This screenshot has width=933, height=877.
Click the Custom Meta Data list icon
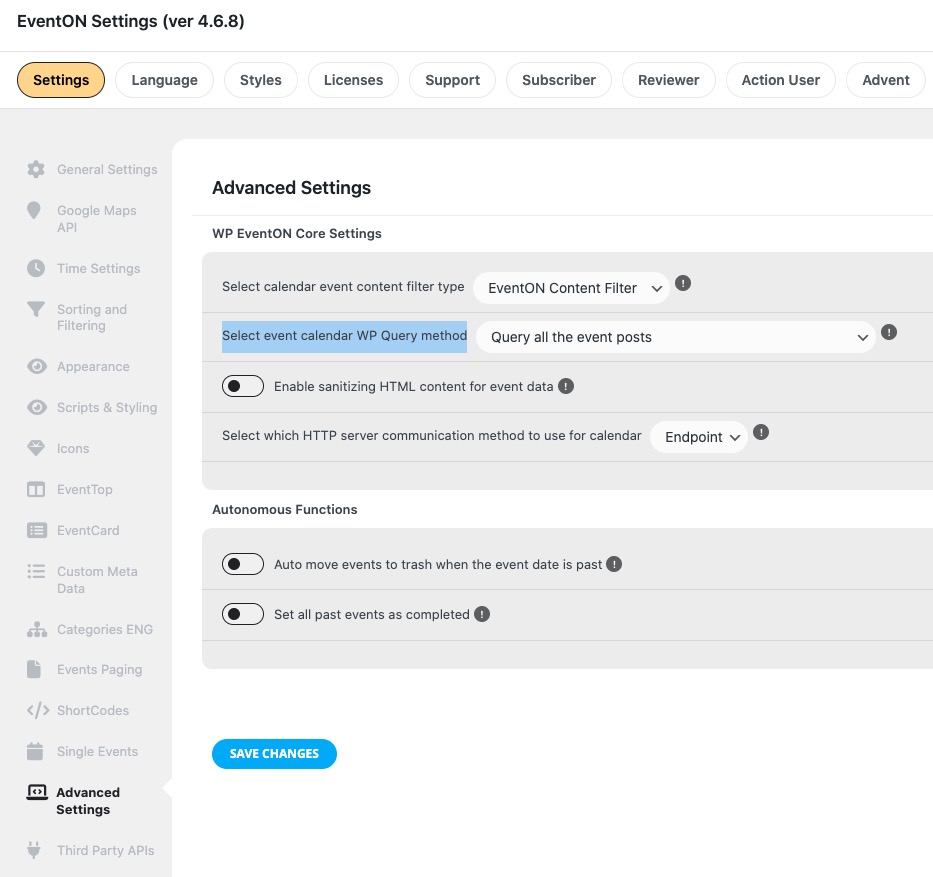[x=36, y=571]
